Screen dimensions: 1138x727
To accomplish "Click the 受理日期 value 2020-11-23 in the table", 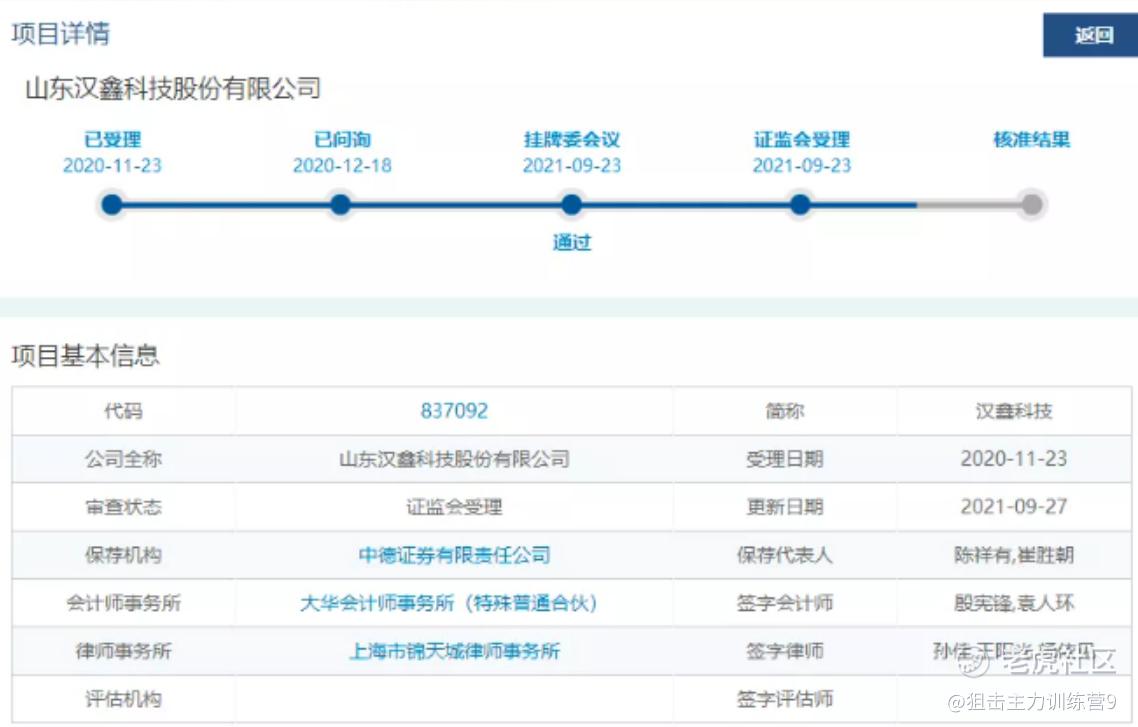I will tap(1014, 459).
